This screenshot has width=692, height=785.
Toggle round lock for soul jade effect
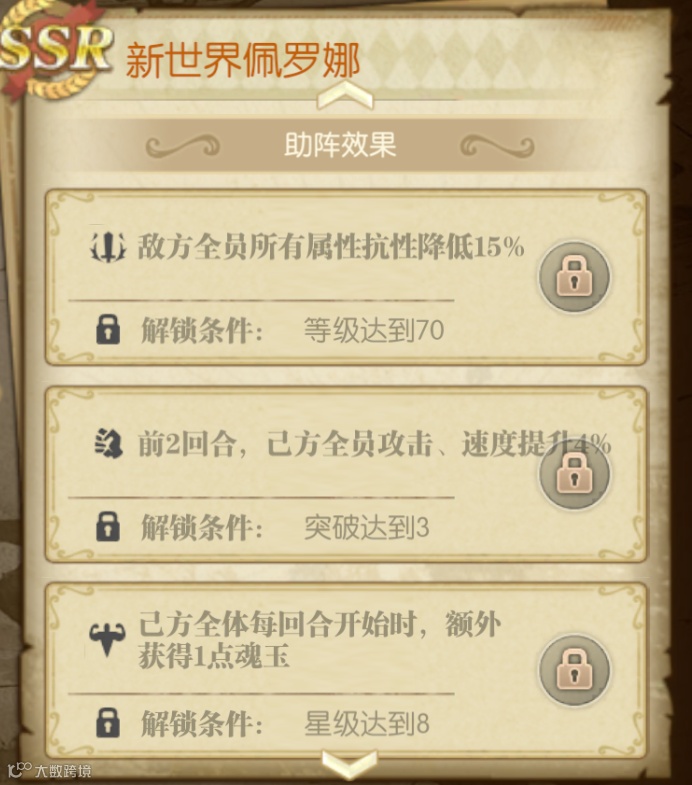pos(574,670)
